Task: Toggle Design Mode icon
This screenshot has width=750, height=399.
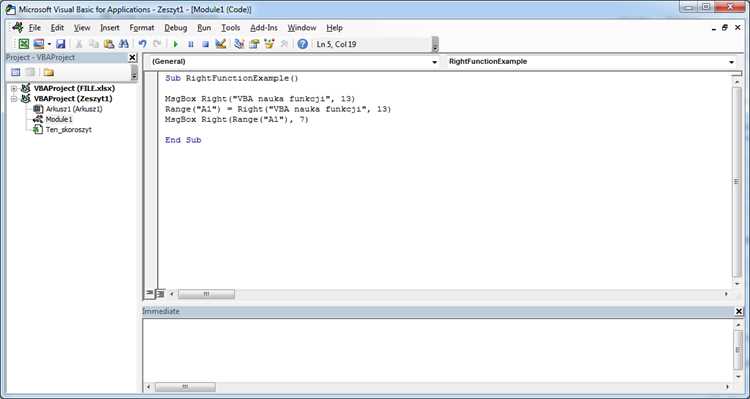Action: pos(221,44)
